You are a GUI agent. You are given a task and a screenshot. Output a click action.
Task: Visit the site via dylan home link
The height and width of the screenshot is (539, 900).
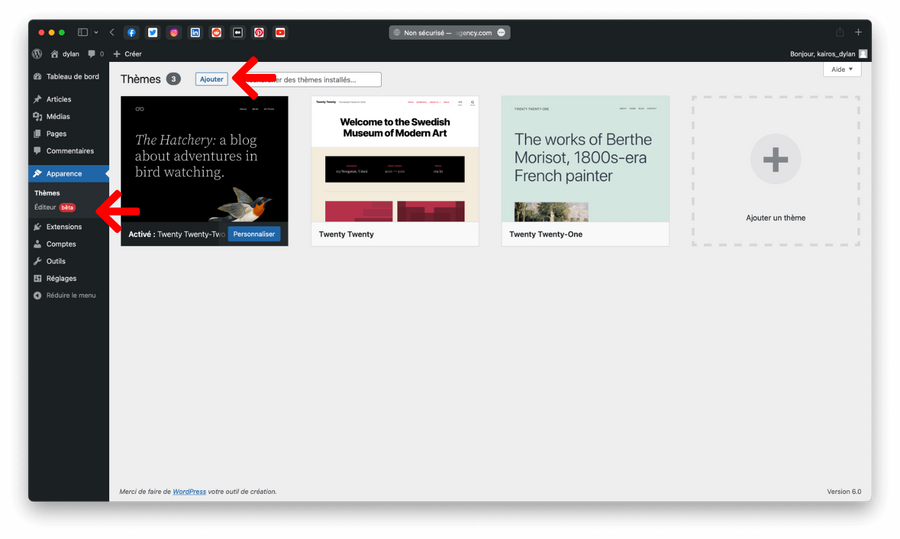tap(65, 54)
